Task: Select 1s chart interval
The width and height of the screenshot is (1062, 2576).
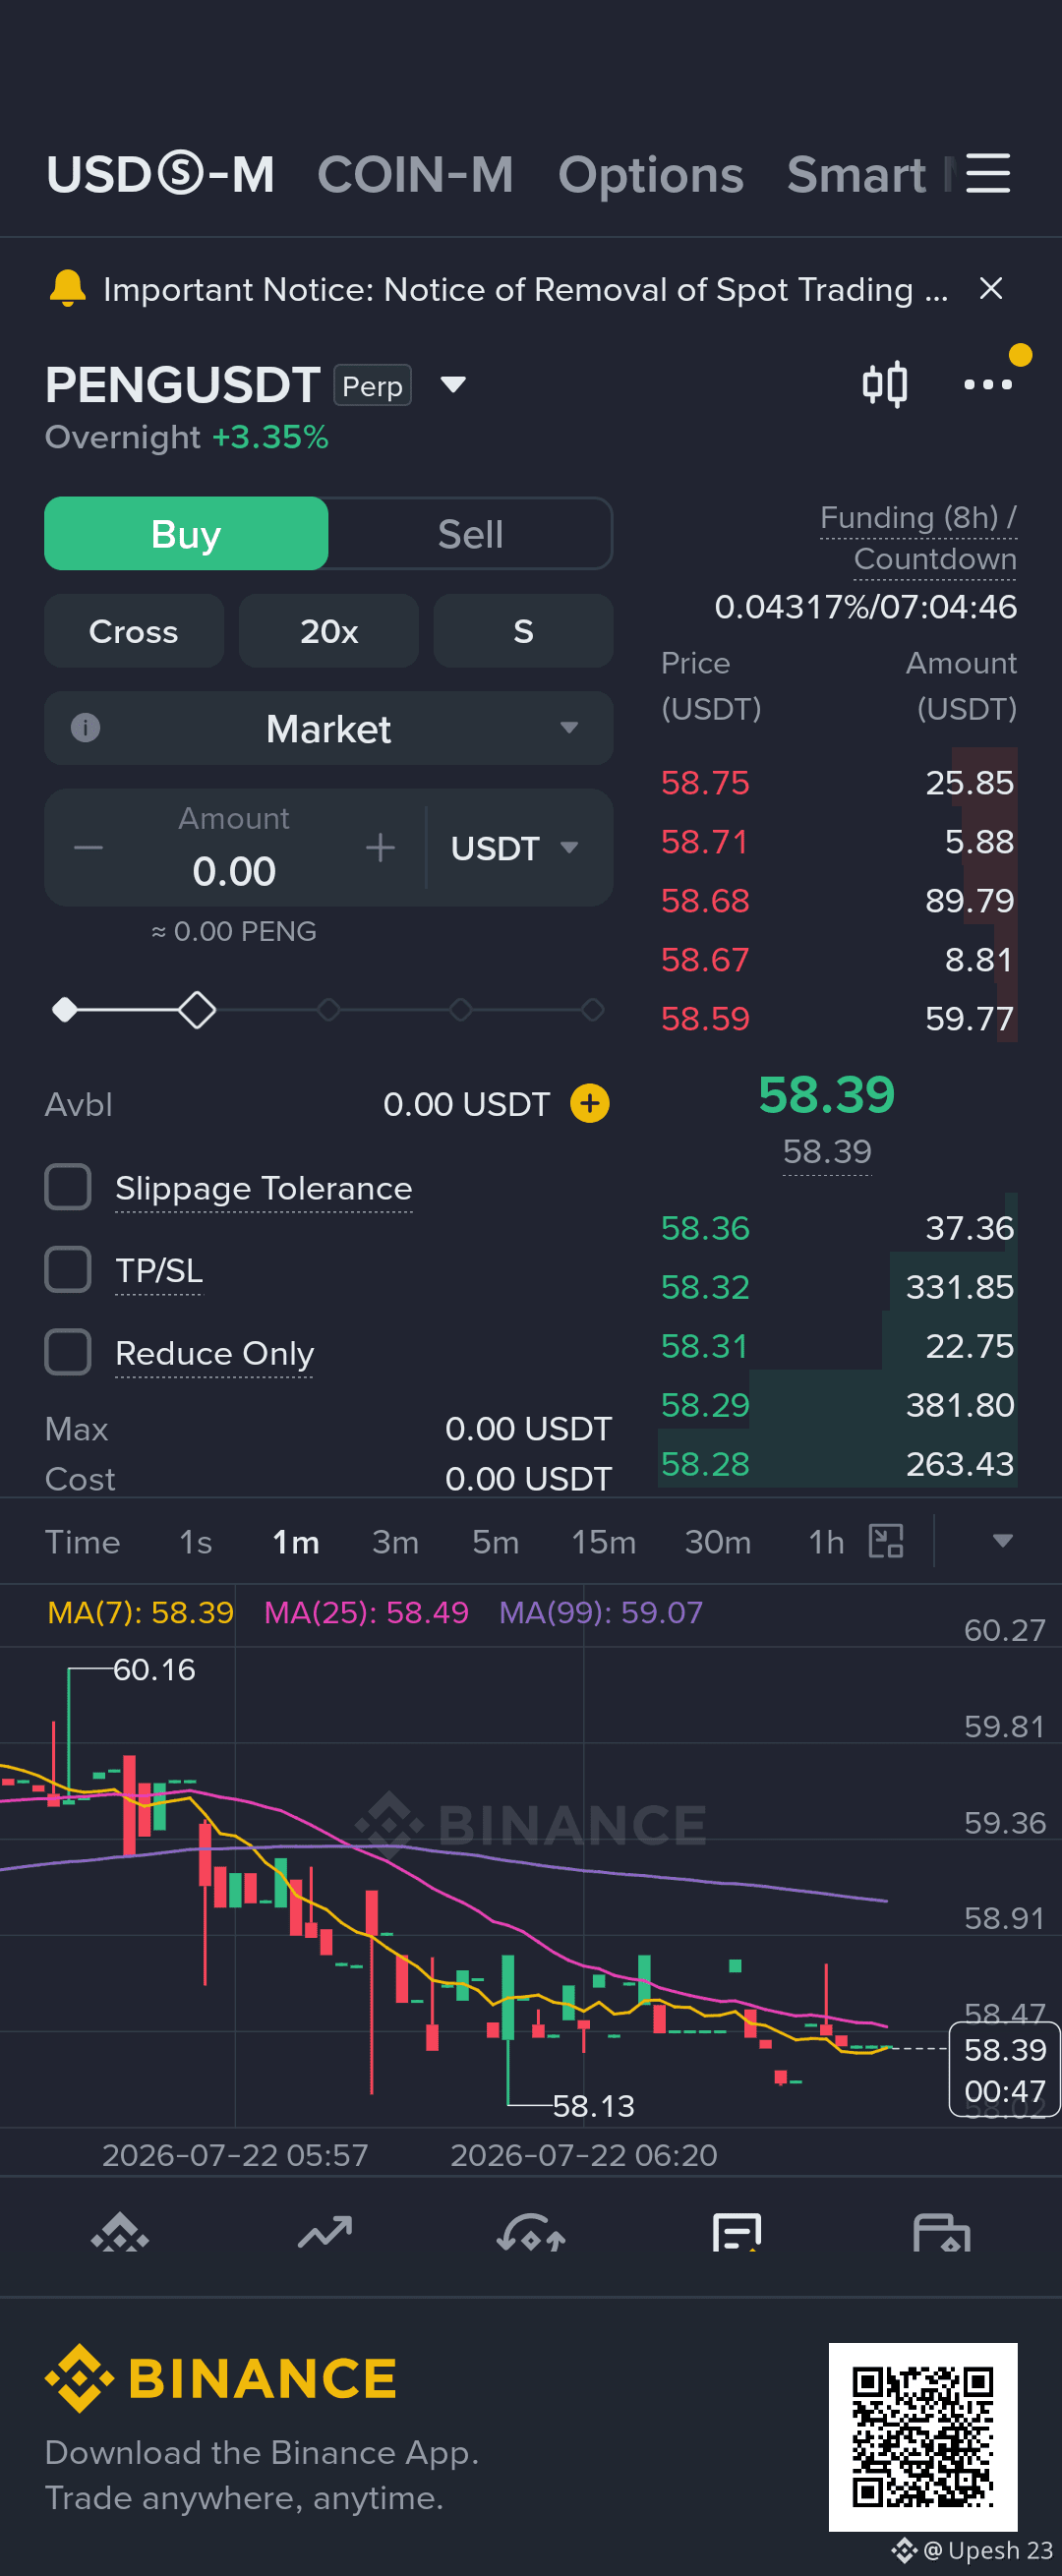Action: coord(196,1541)
